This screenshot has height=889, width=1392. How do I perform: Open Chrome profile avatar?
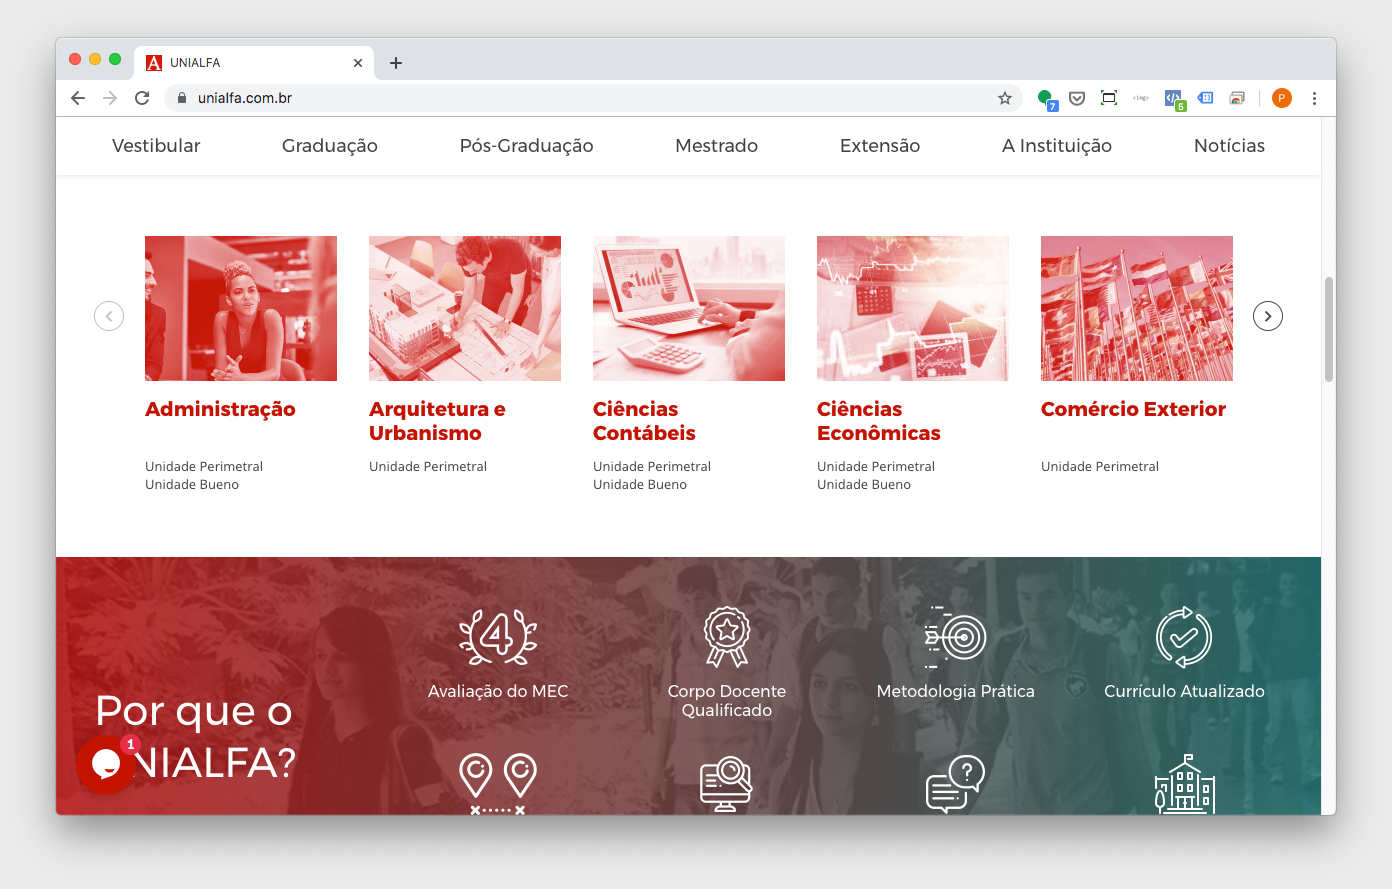pyautogui.click(x=1282, y=98)
